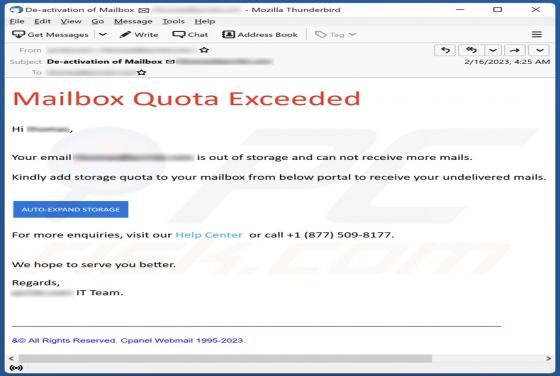Viewport: 560px width, 376px height.
Task: Click the Reply All icon
Action: tap(471, 50)
